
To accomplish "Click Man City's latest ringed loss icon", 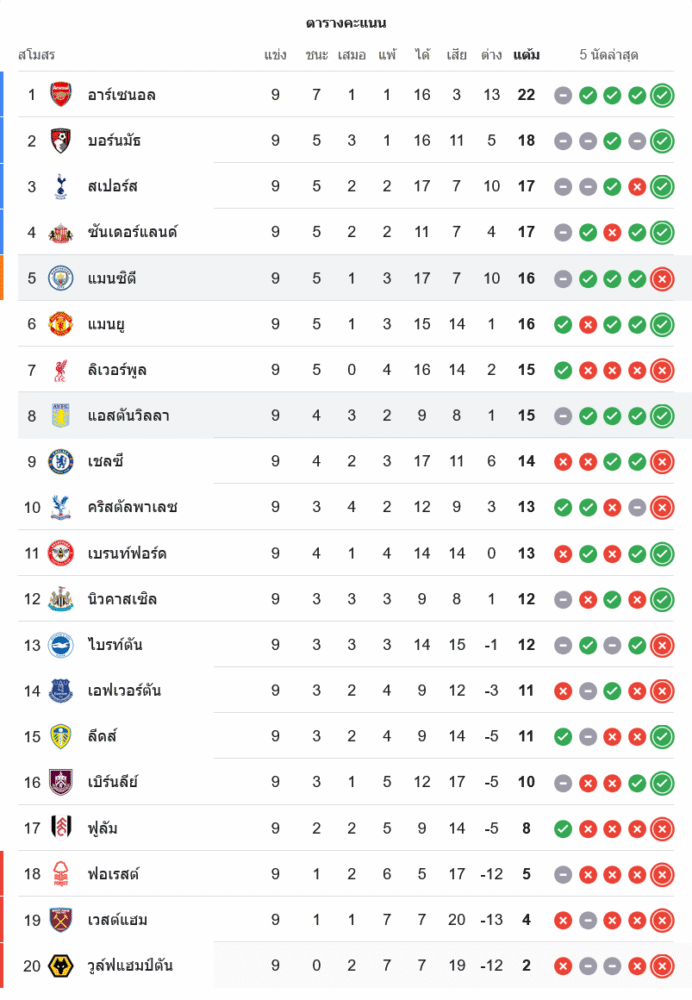I will pyautogui.click(x=661, y=278).
